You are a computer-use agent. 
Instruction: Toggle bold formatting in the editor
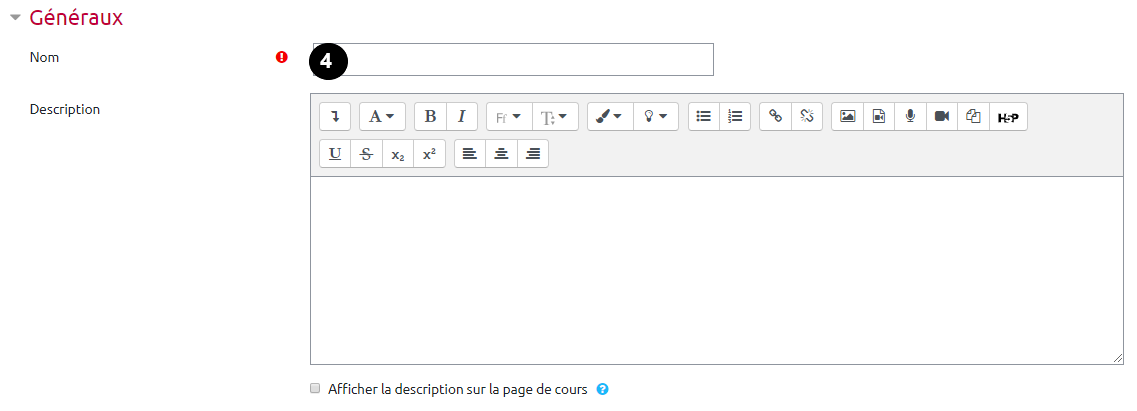[x=430, y=117]
